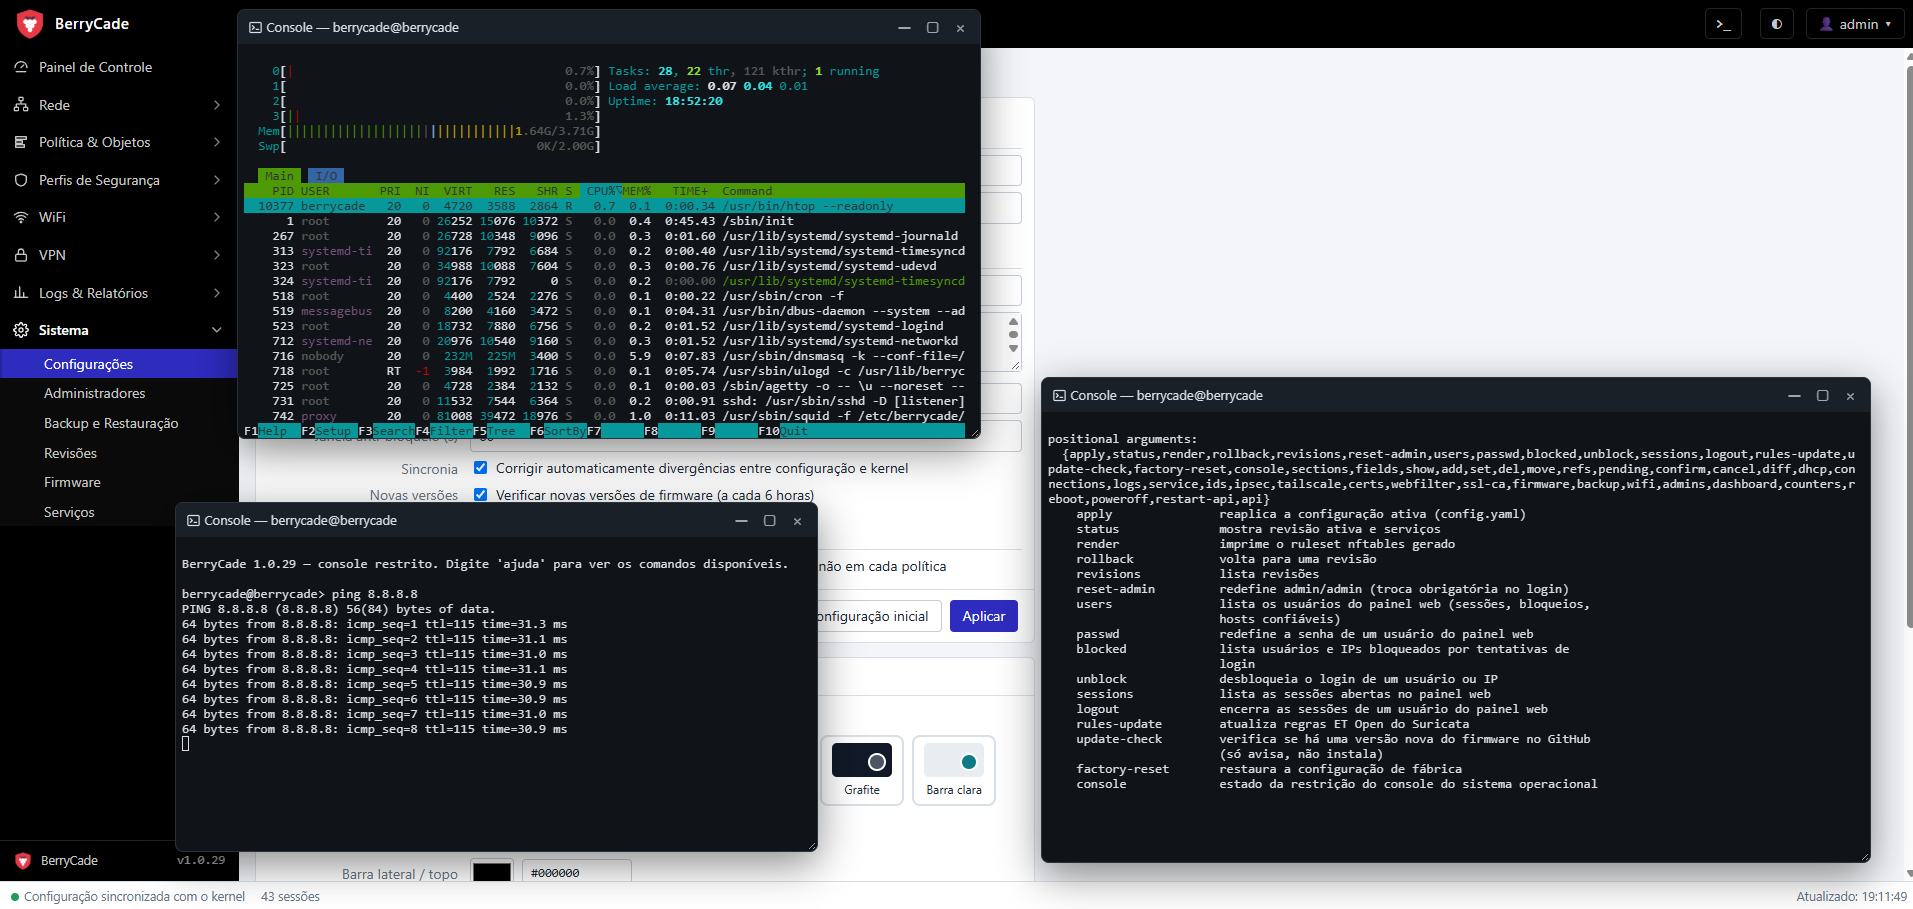Image resolution: width=1913 pixels, height=909 pixels.
Task: Click the Sistema gear icon
Action: pyautogui.click(x=21, y=330)
